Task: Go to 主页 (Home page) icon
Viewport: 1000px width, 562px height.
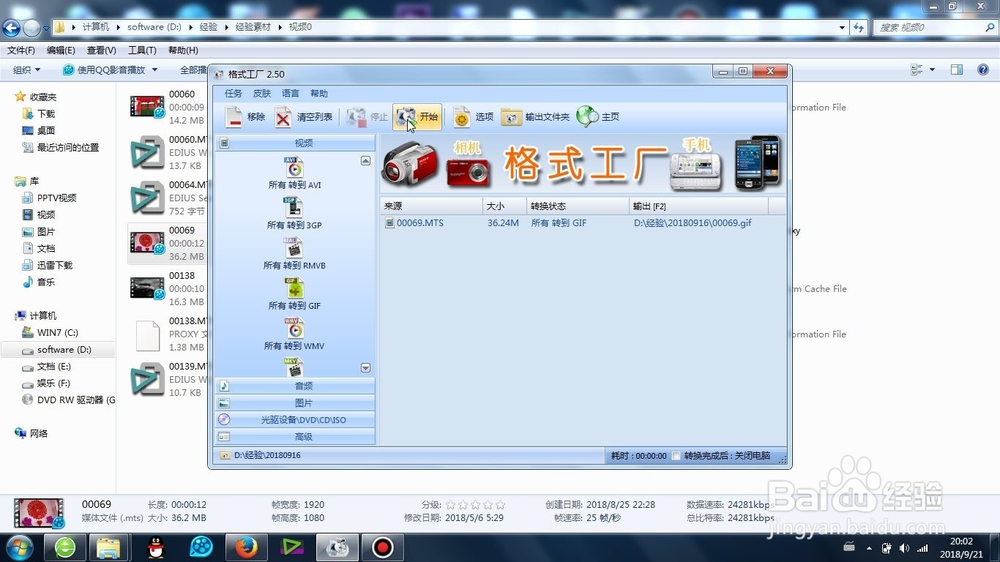Action: point(598,117)
